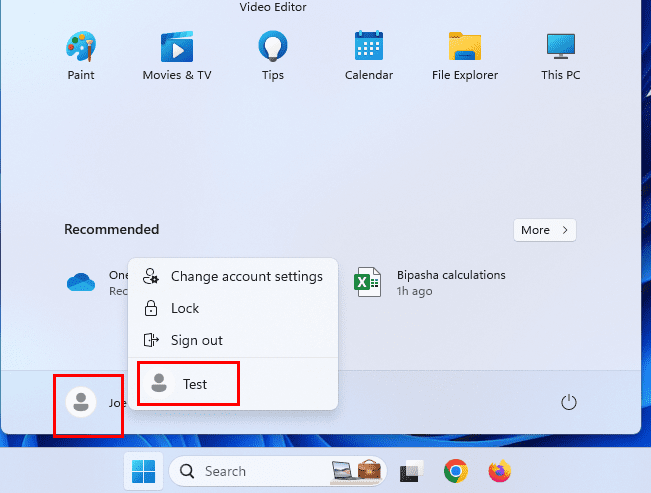Viewport: 651px width, 493px height.
Task: Open Google Chrome from the taskbar
Action: (x=456, y=471)
